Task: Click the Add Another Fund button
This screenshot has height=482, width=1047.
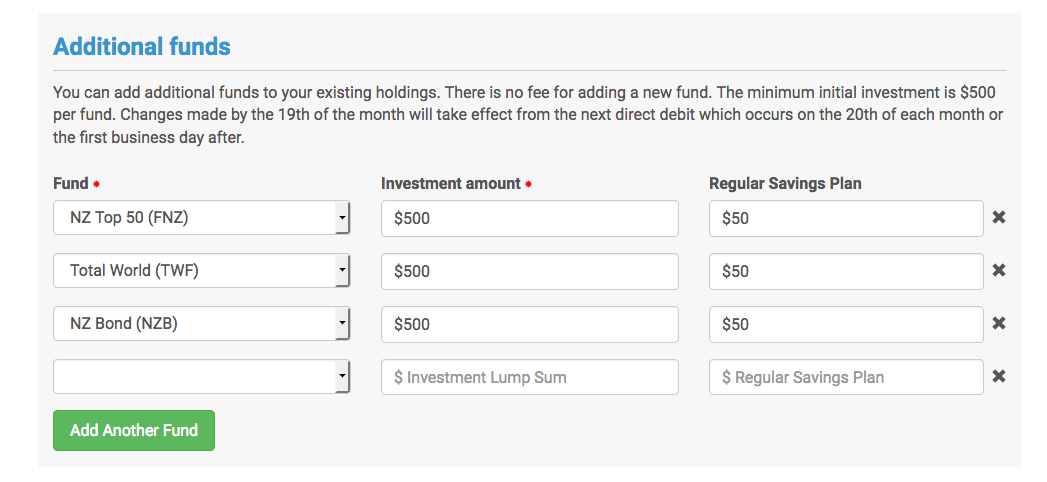Action: pyautogui.click(x=134, y=430)
